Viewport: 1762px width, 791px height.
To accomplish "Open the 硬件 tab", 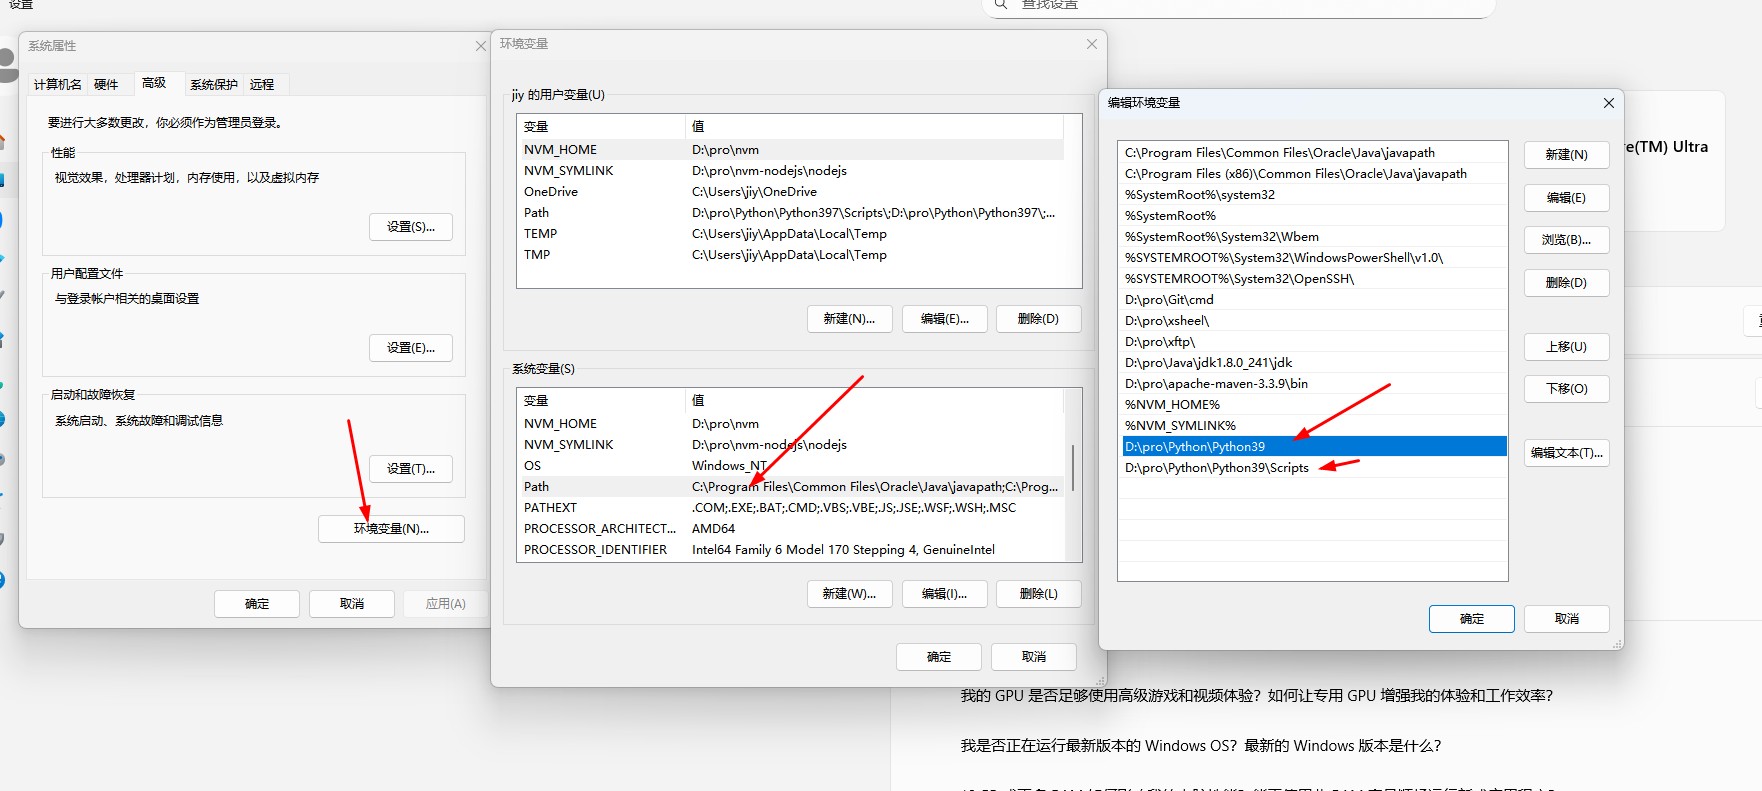I will tap(106, 85).
